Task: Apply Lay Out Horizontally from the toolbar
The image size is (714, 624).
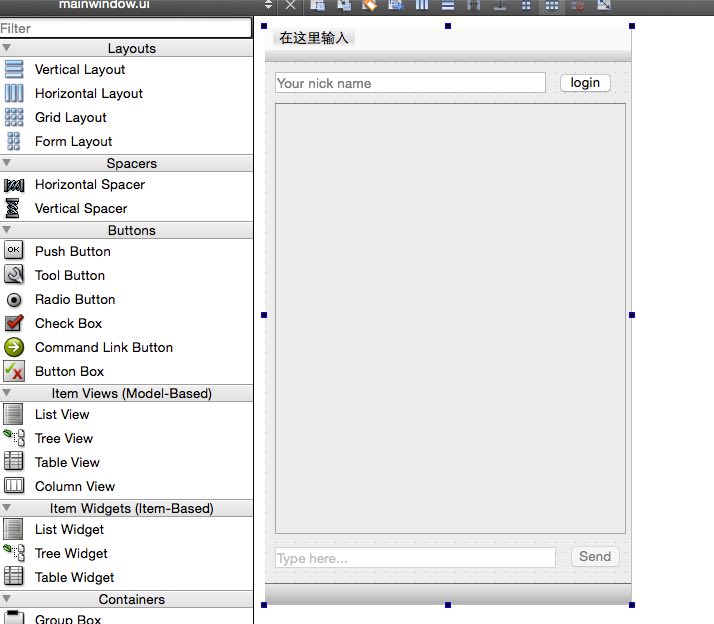Action: tap(422, 5)
